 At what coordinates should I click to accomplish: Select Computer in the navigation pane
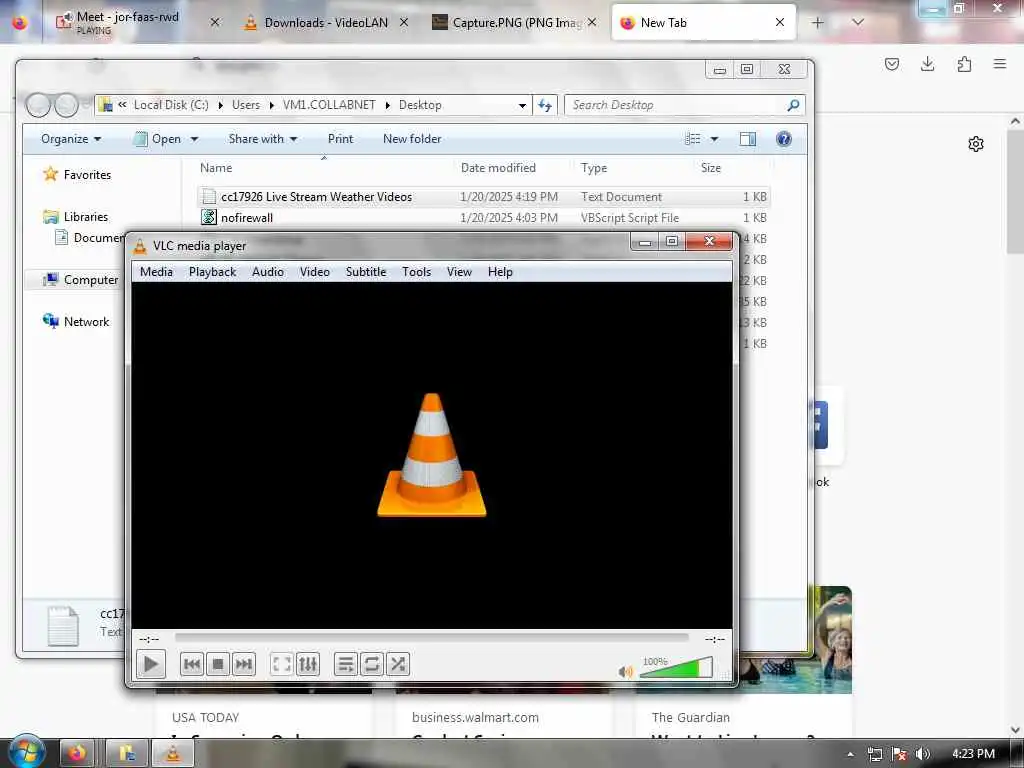91,280
